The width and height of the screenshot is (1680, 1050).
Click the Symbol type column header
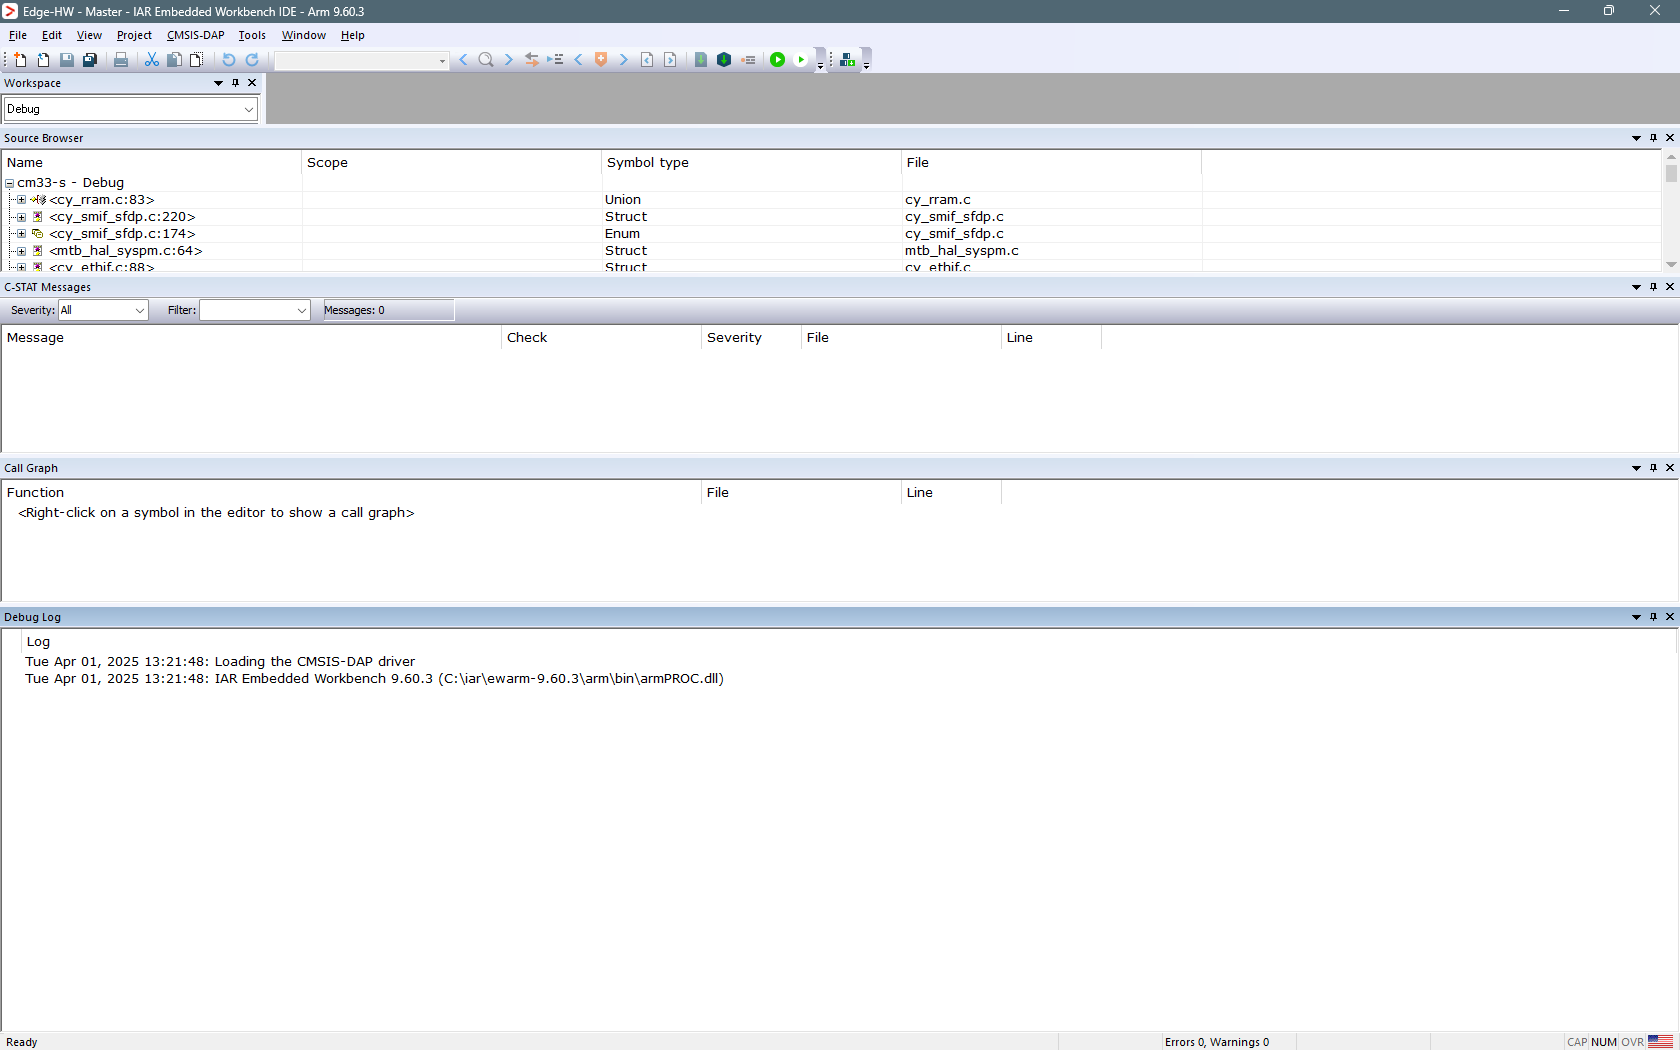click(x=648, y=162)
